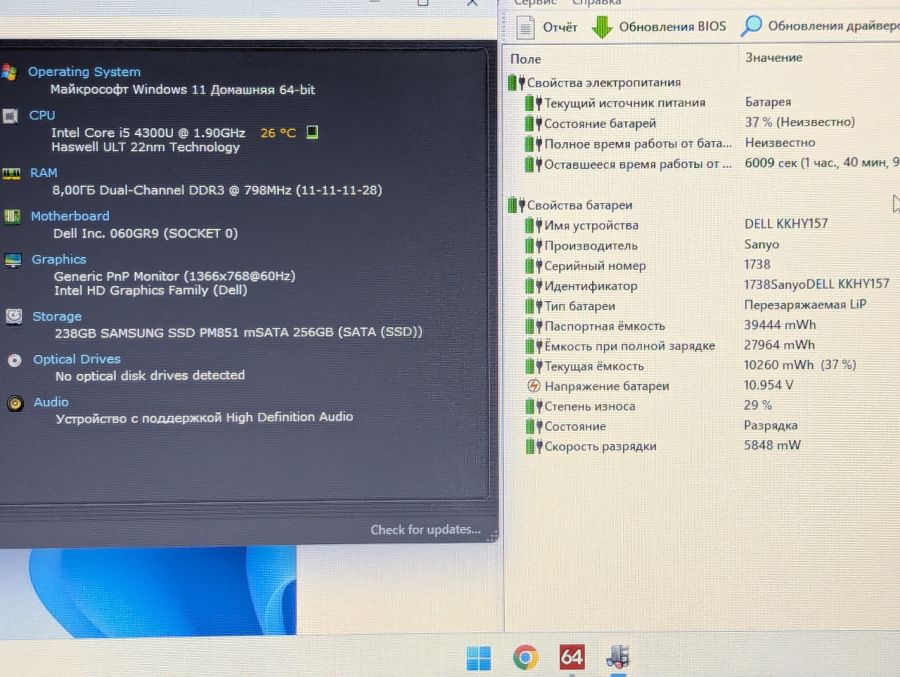
Task: Open the Справка menu in AIDA64
Action: tap(596, 3)
